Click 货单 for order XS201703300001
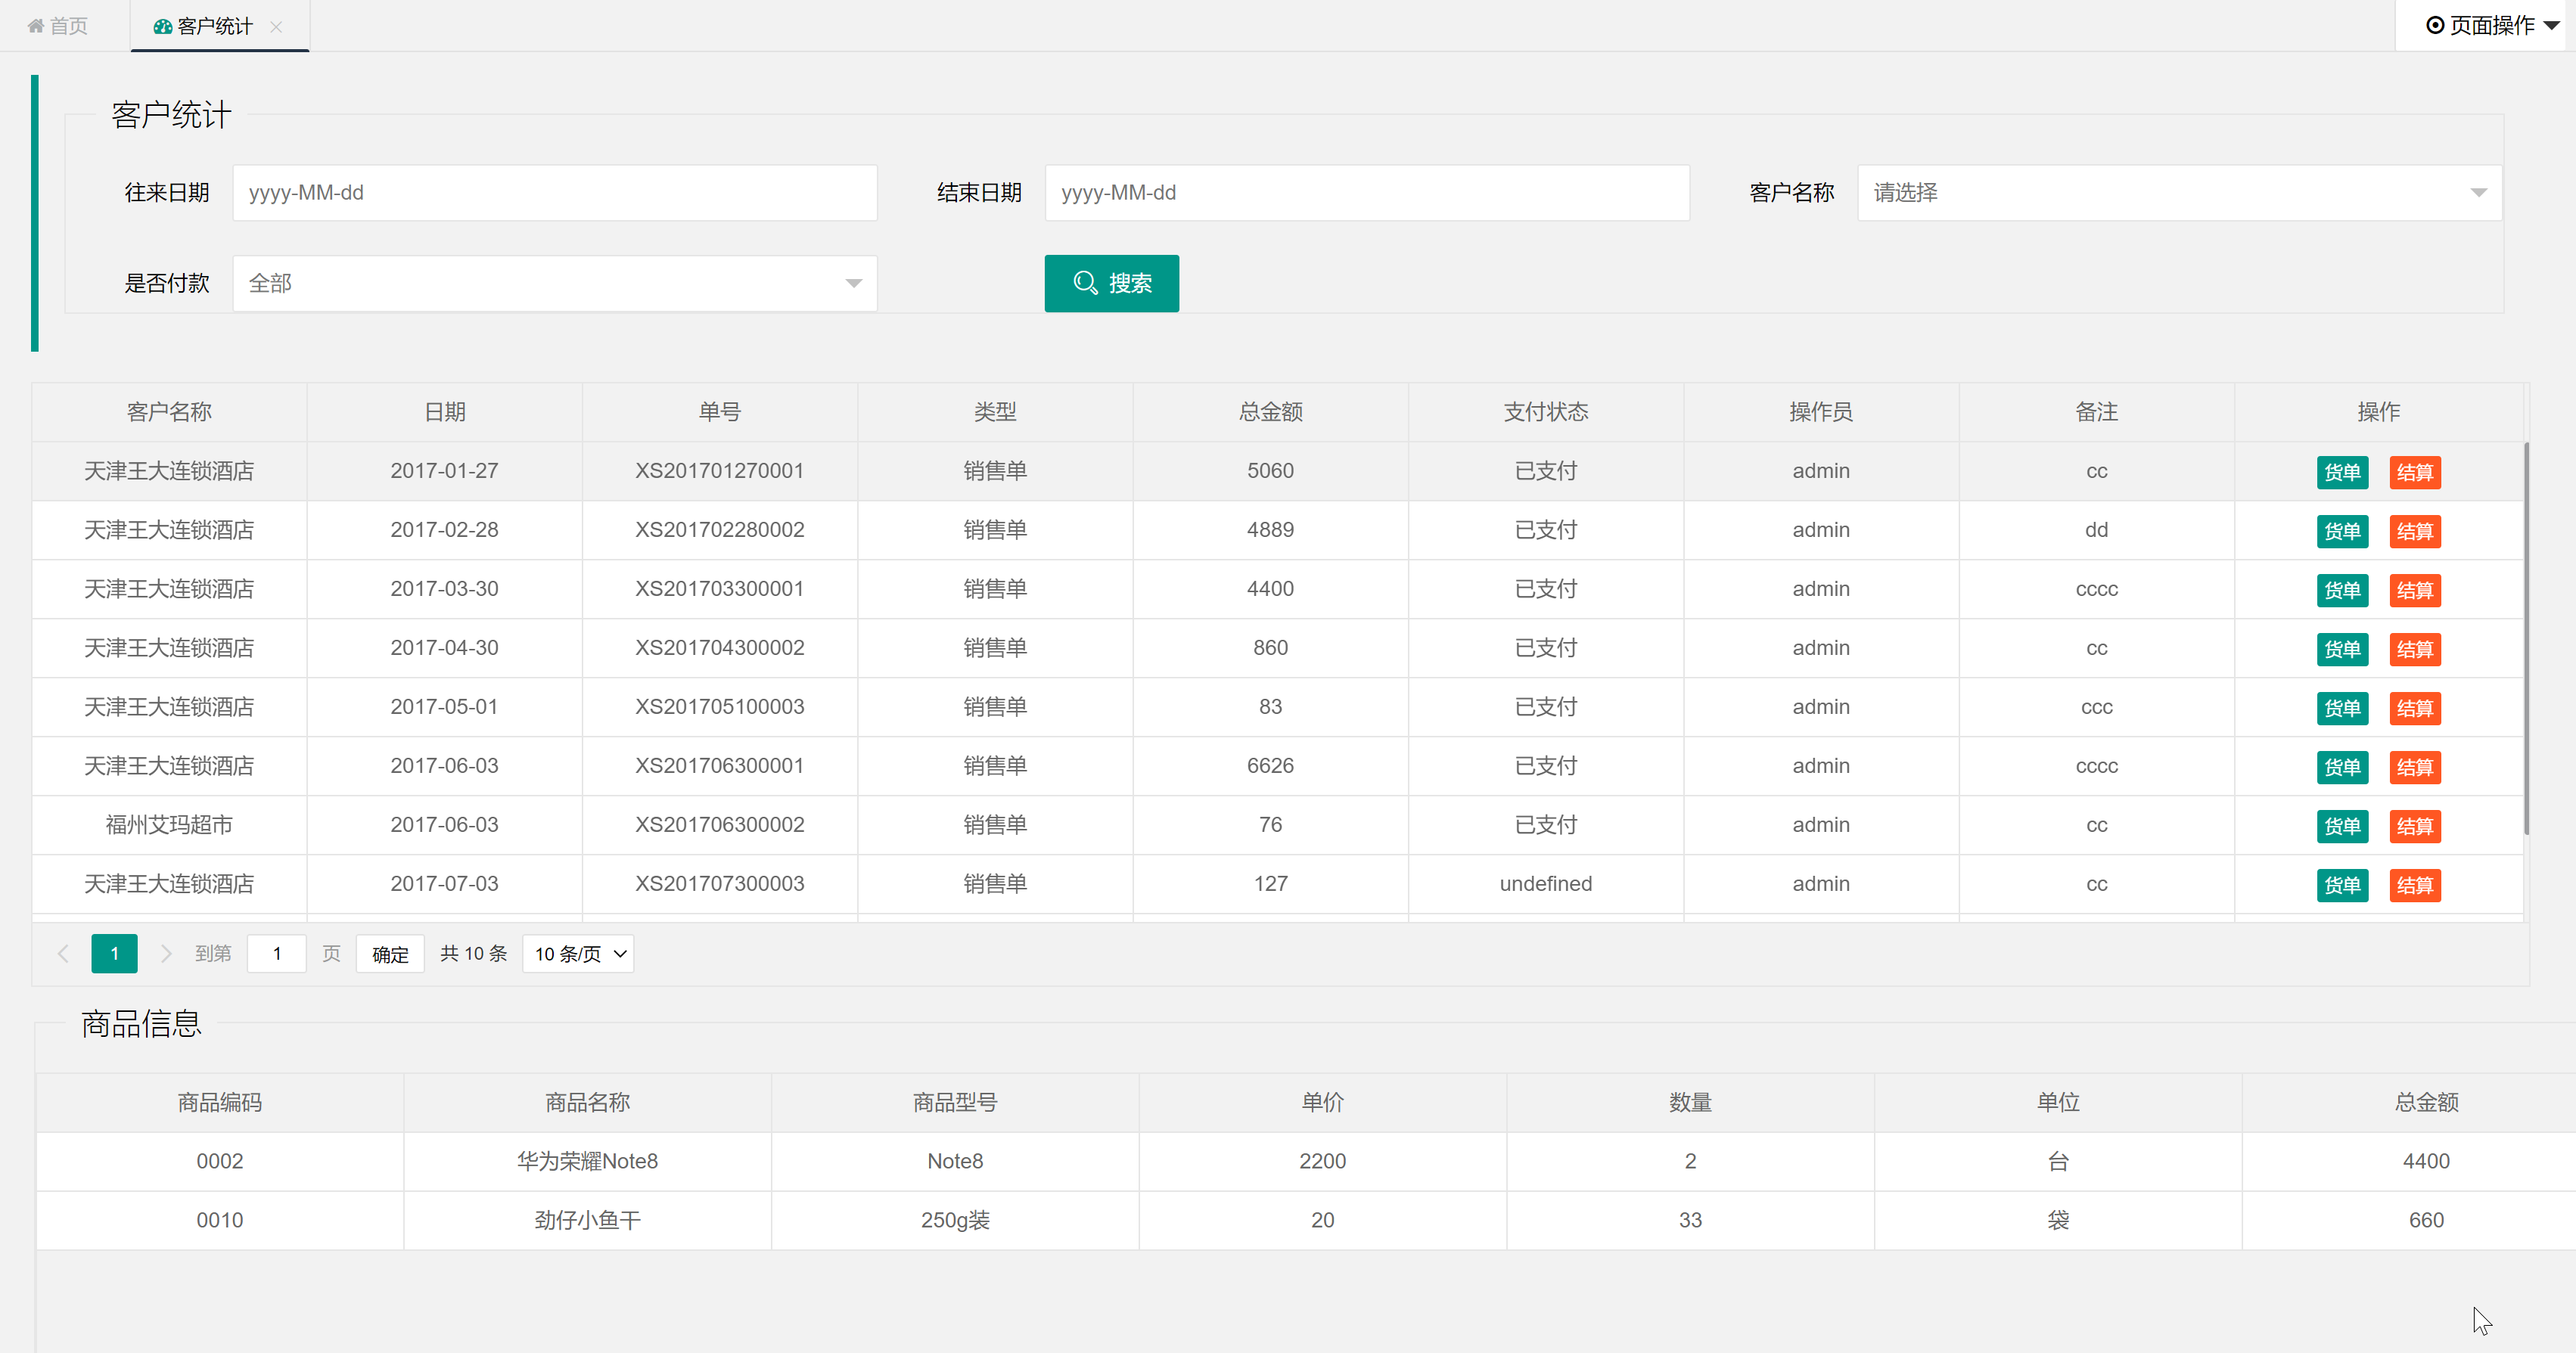2576x1353 pixels. pyautogui.click(x=2342, y=590)
